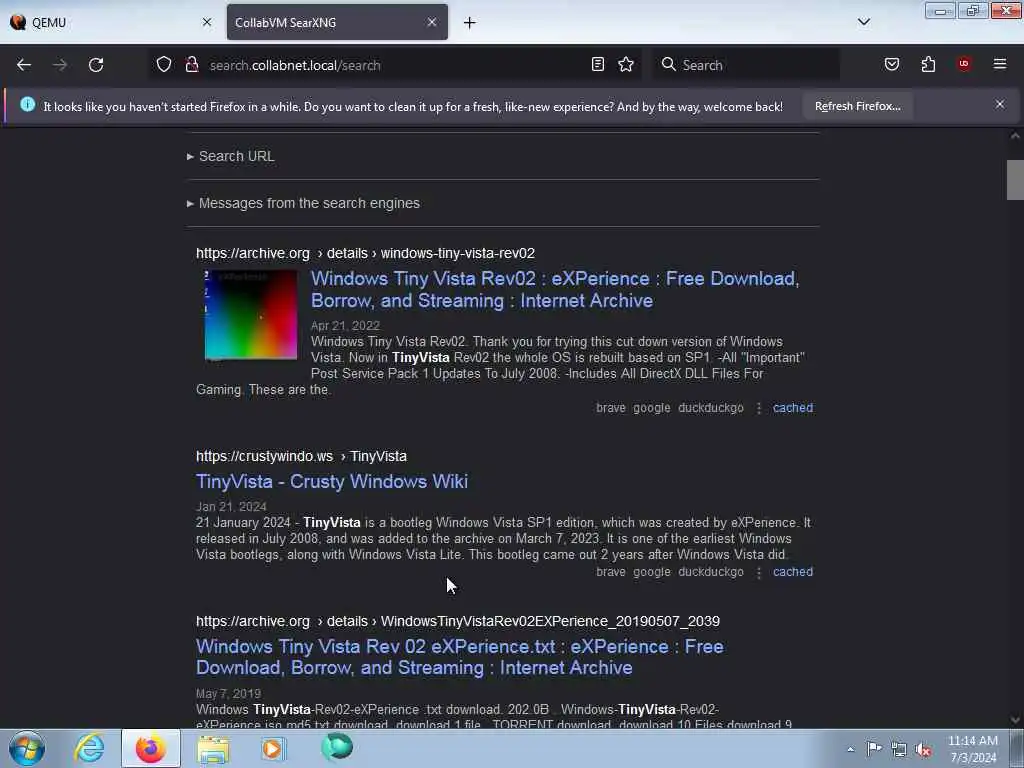This screenshot has height=768, width=1024.
Task: Open cached link for the Tiny Vista Rev02 result
Action: pyautogui.click(x=793, y=408)
